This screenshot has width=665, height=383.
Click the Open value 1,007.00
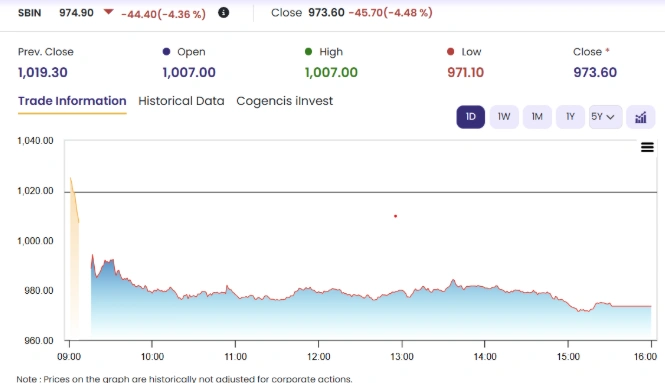pos(189,73)
